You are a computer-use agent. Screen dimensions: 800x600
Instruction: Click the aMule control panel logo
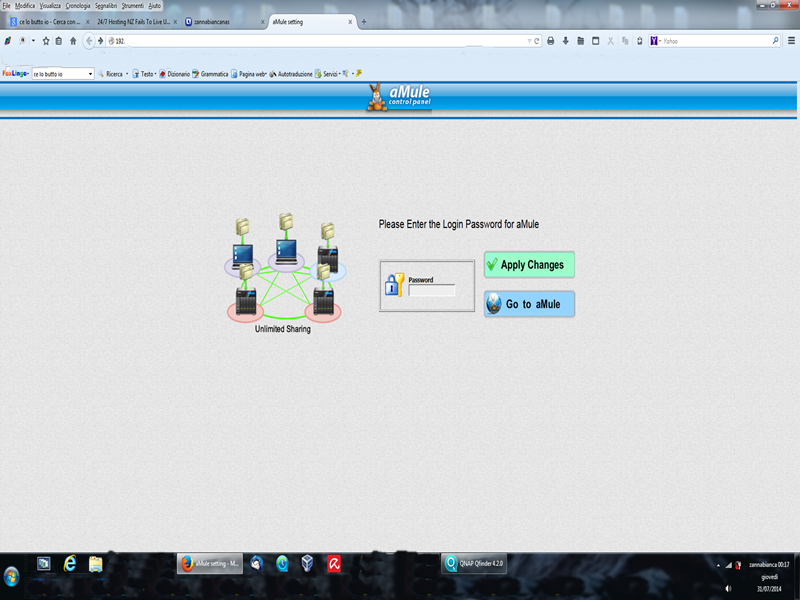(401, 97)
